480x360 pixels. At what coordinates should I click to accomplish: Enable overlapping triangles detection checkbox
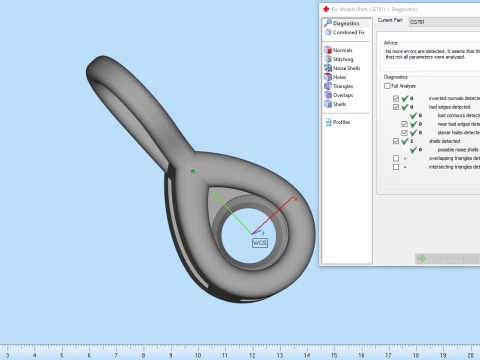point(396,158)
